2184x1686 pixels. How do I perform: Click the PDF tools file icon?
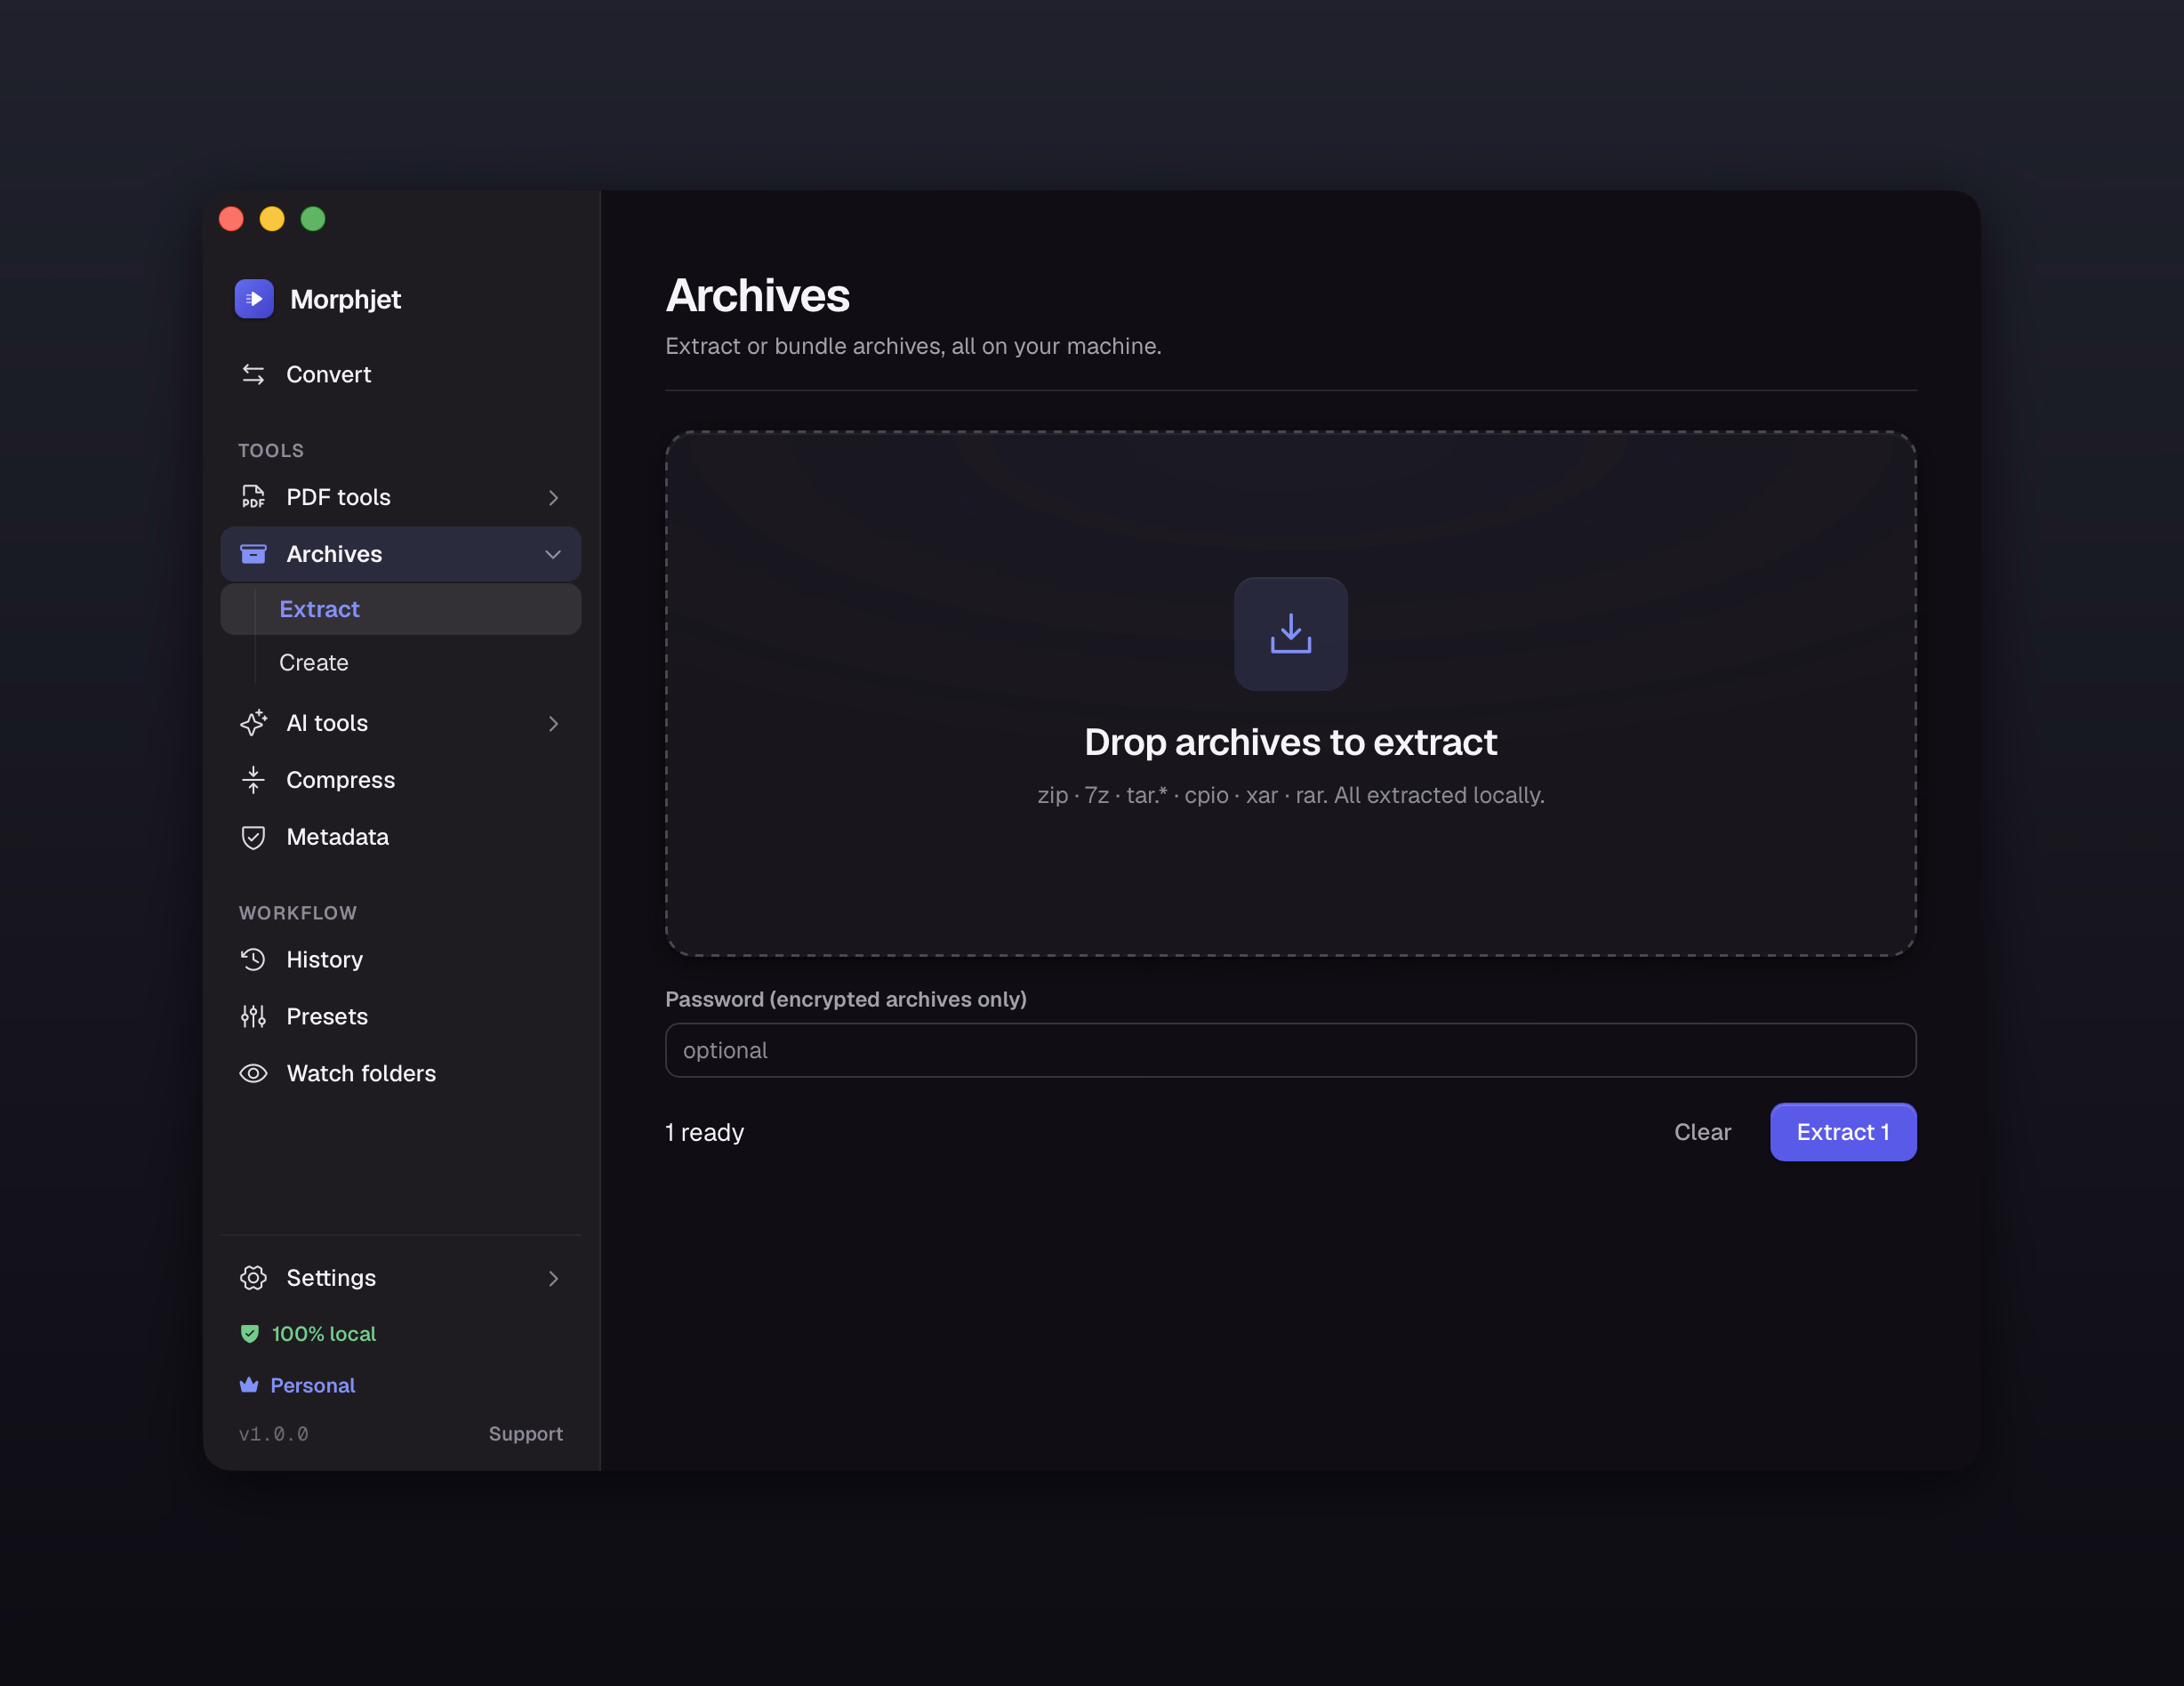[x=253, y=497]
